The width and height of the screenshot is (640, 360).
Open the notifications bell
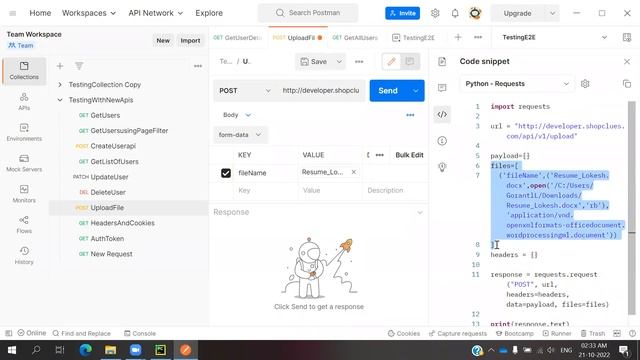[x=455, y=13]
